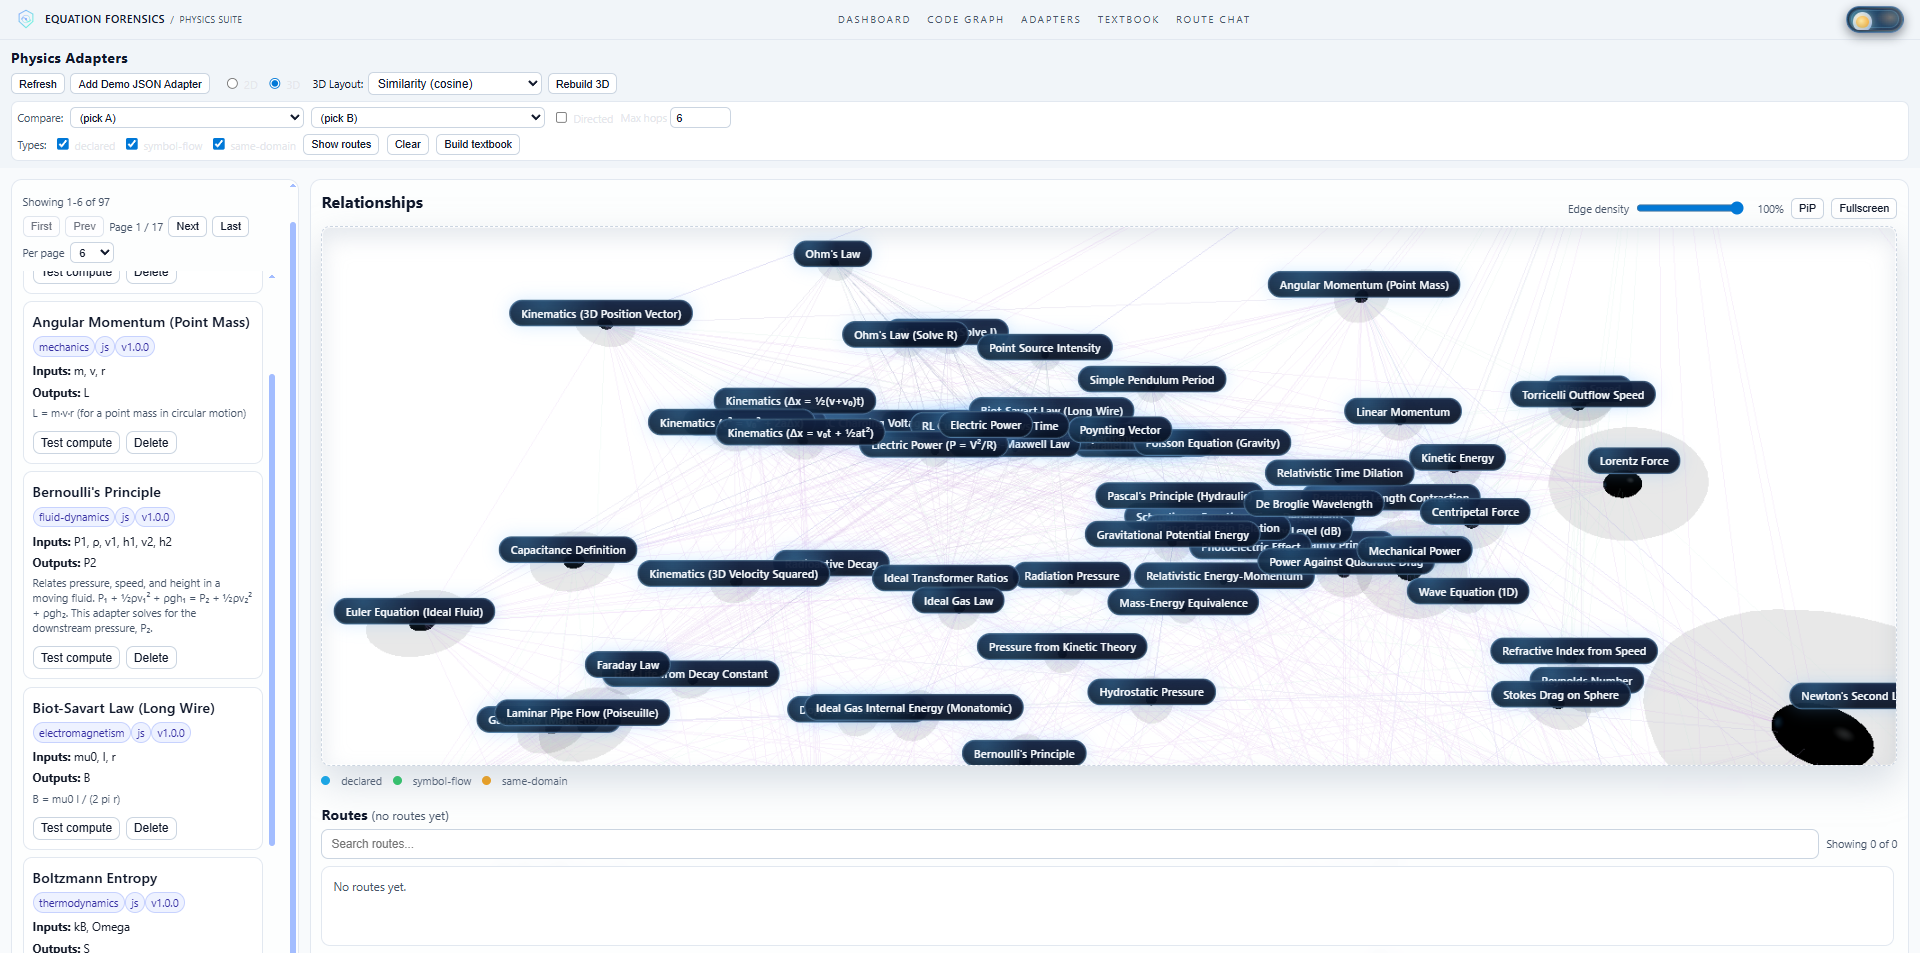Open the Route Chat nav item
The width and height of the screenshot is (1920, 953).
[x=1213, y=20]
